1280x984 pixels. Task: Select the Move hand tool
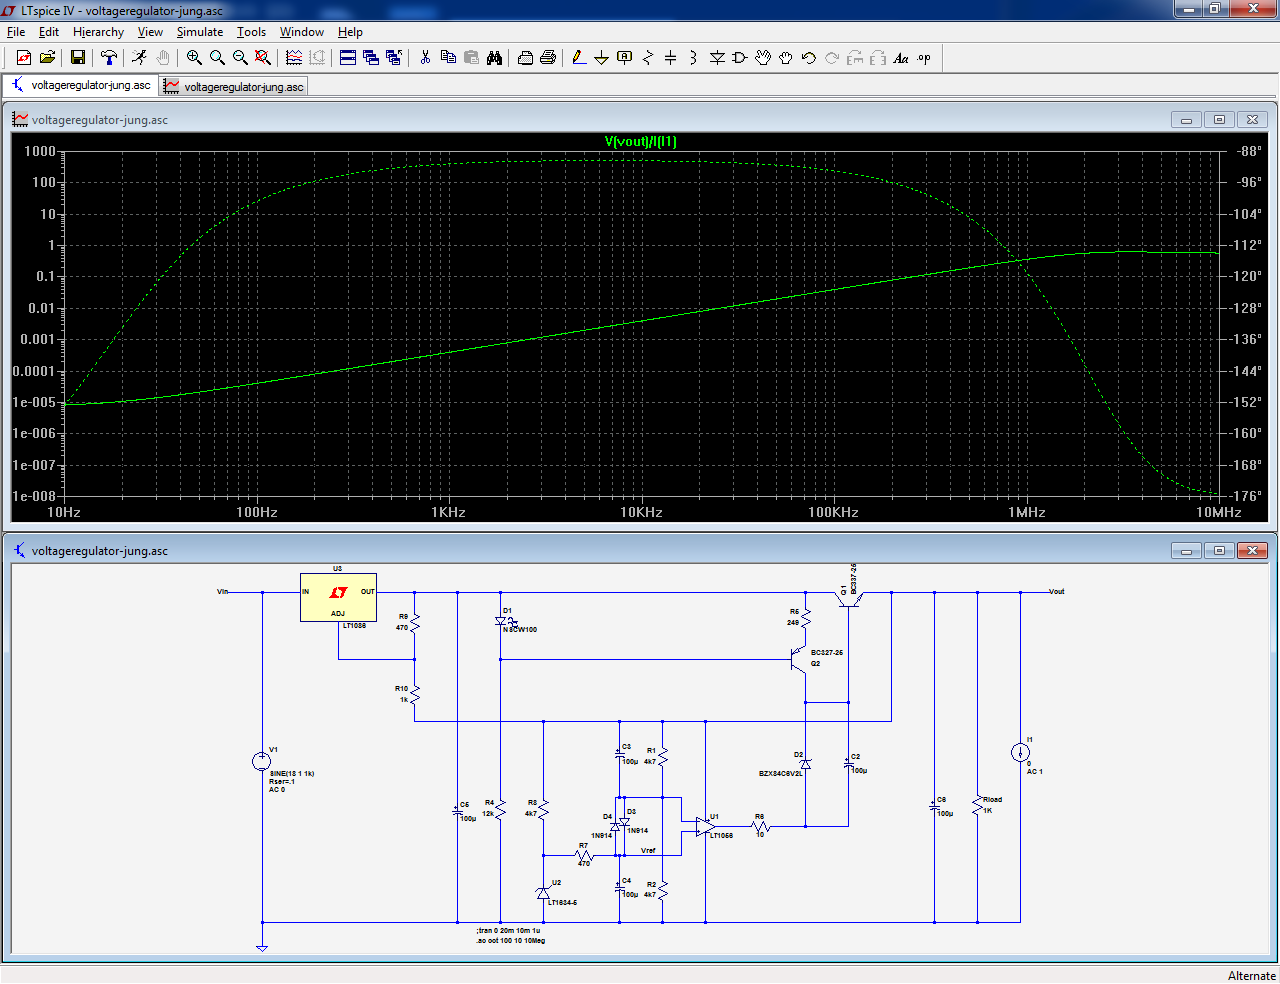(763, 58)
